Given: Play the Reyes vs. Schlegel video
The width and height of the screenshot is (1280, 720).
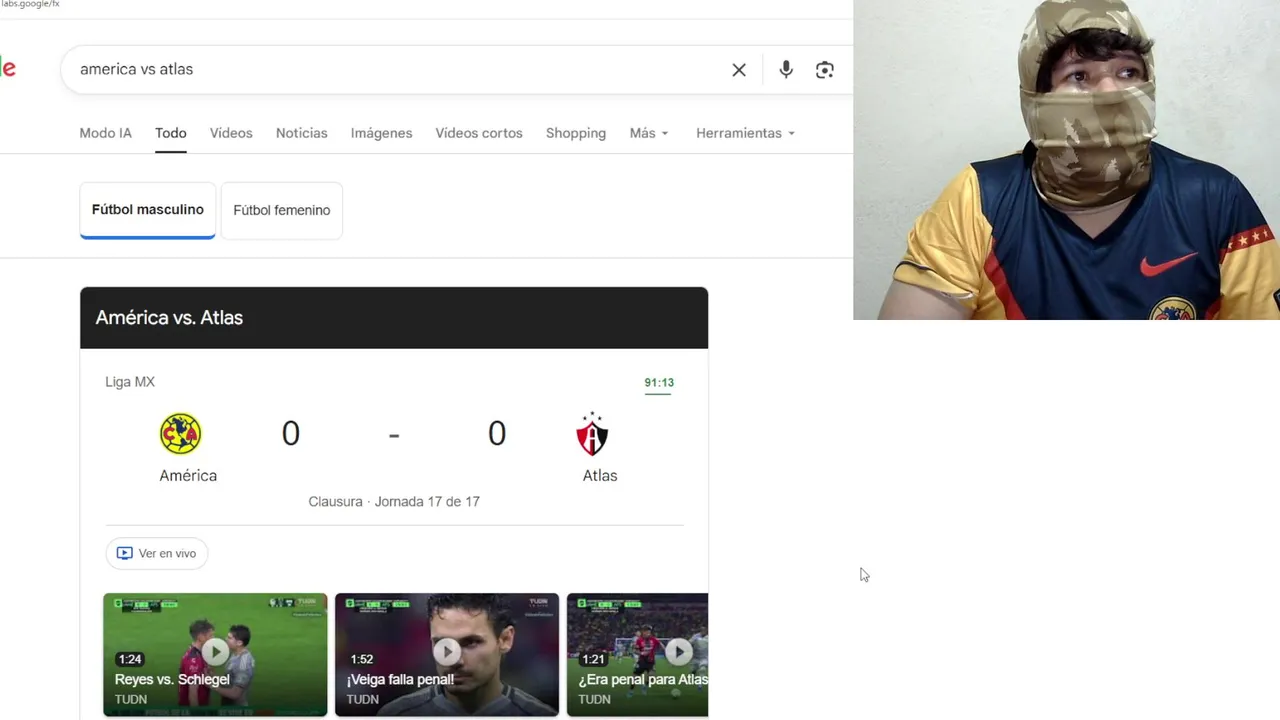Looking at the screenshot, I should pyautogui.click(x=215, y=655).
